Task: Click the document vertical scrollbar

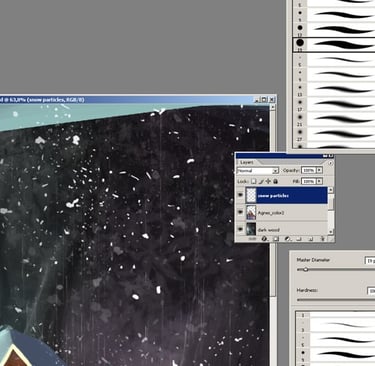Action: coord(273,235)
